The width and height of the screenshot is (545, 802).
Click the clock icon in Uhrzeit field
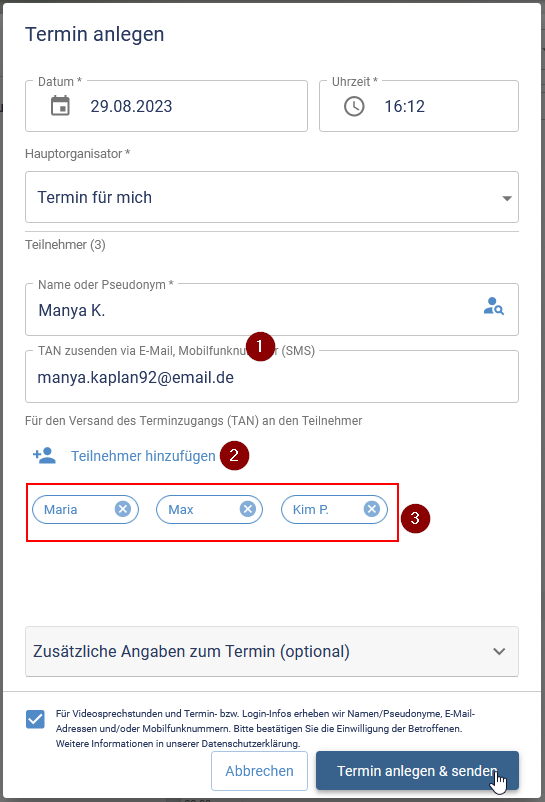pyautogui.click(x=354, y=106)
